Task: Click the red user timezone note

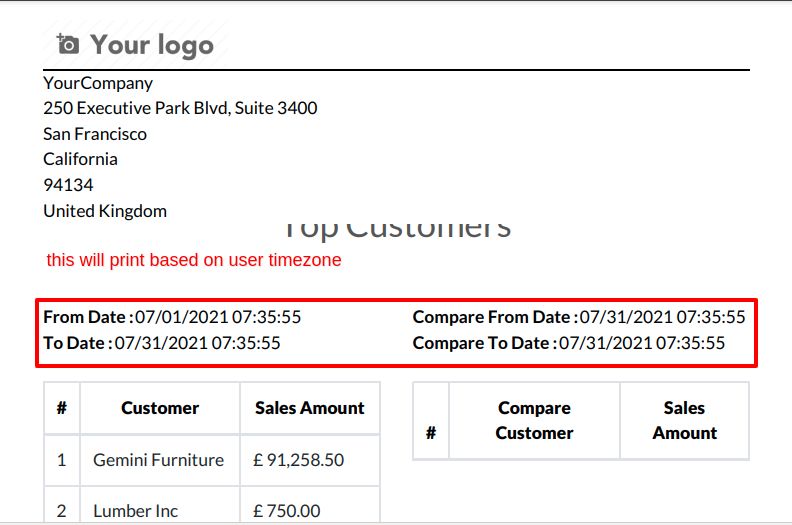Action: pos(194,260)
